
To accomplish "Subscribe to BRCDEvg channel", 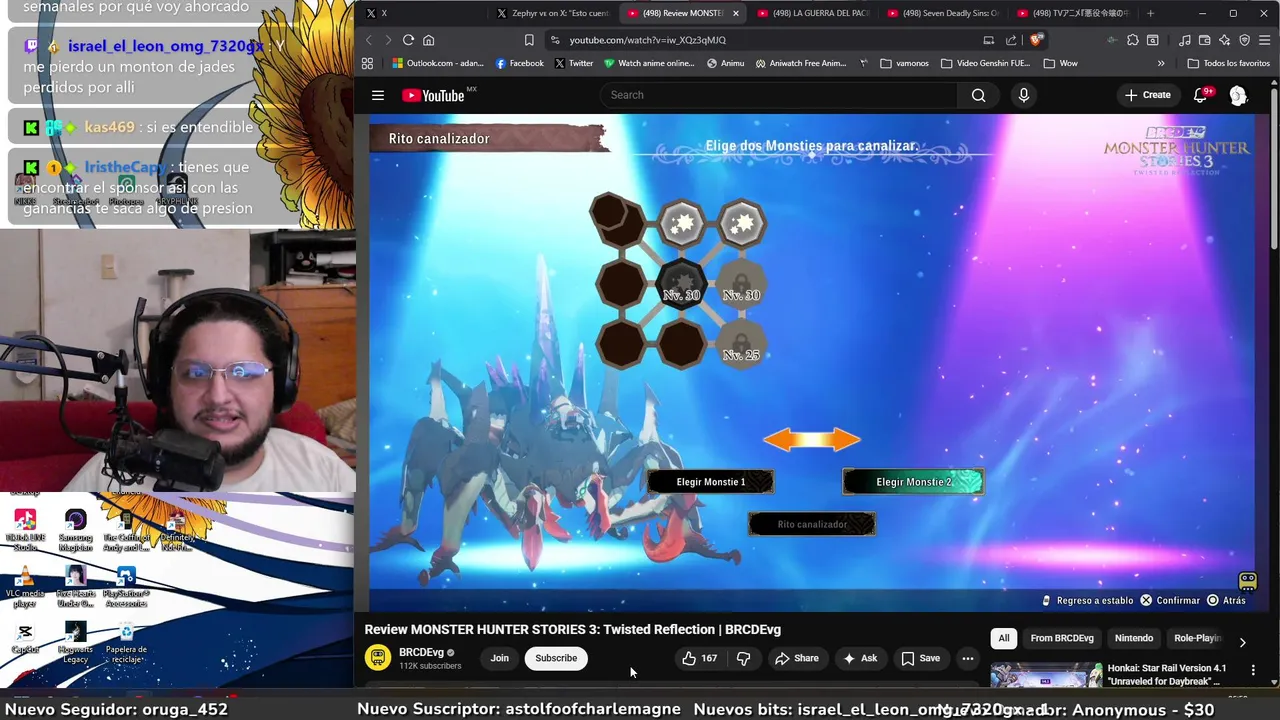I will tap(556, 658).
